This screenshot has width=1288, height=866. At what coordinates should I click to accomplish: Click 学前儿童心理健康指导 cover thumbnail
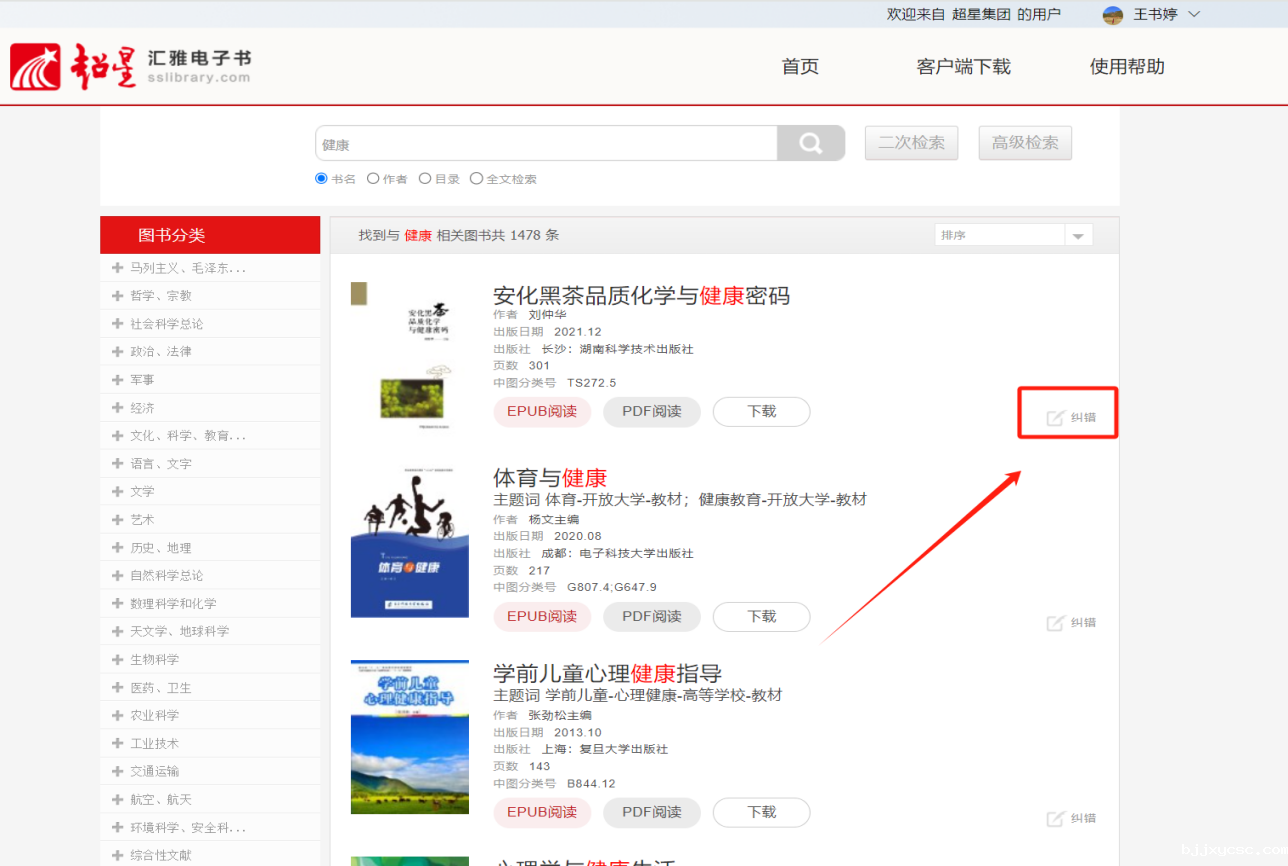coord(410,737)
